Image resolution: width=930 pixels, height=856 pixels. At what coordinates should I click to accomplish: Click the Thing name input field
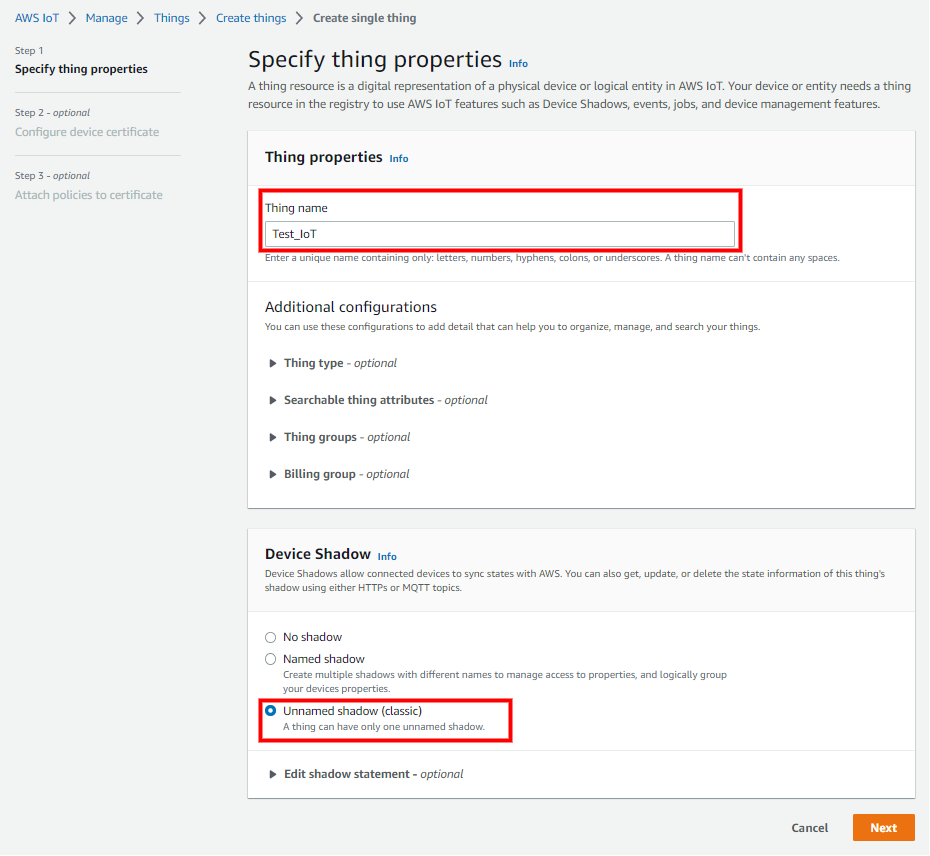coord(499,234)
